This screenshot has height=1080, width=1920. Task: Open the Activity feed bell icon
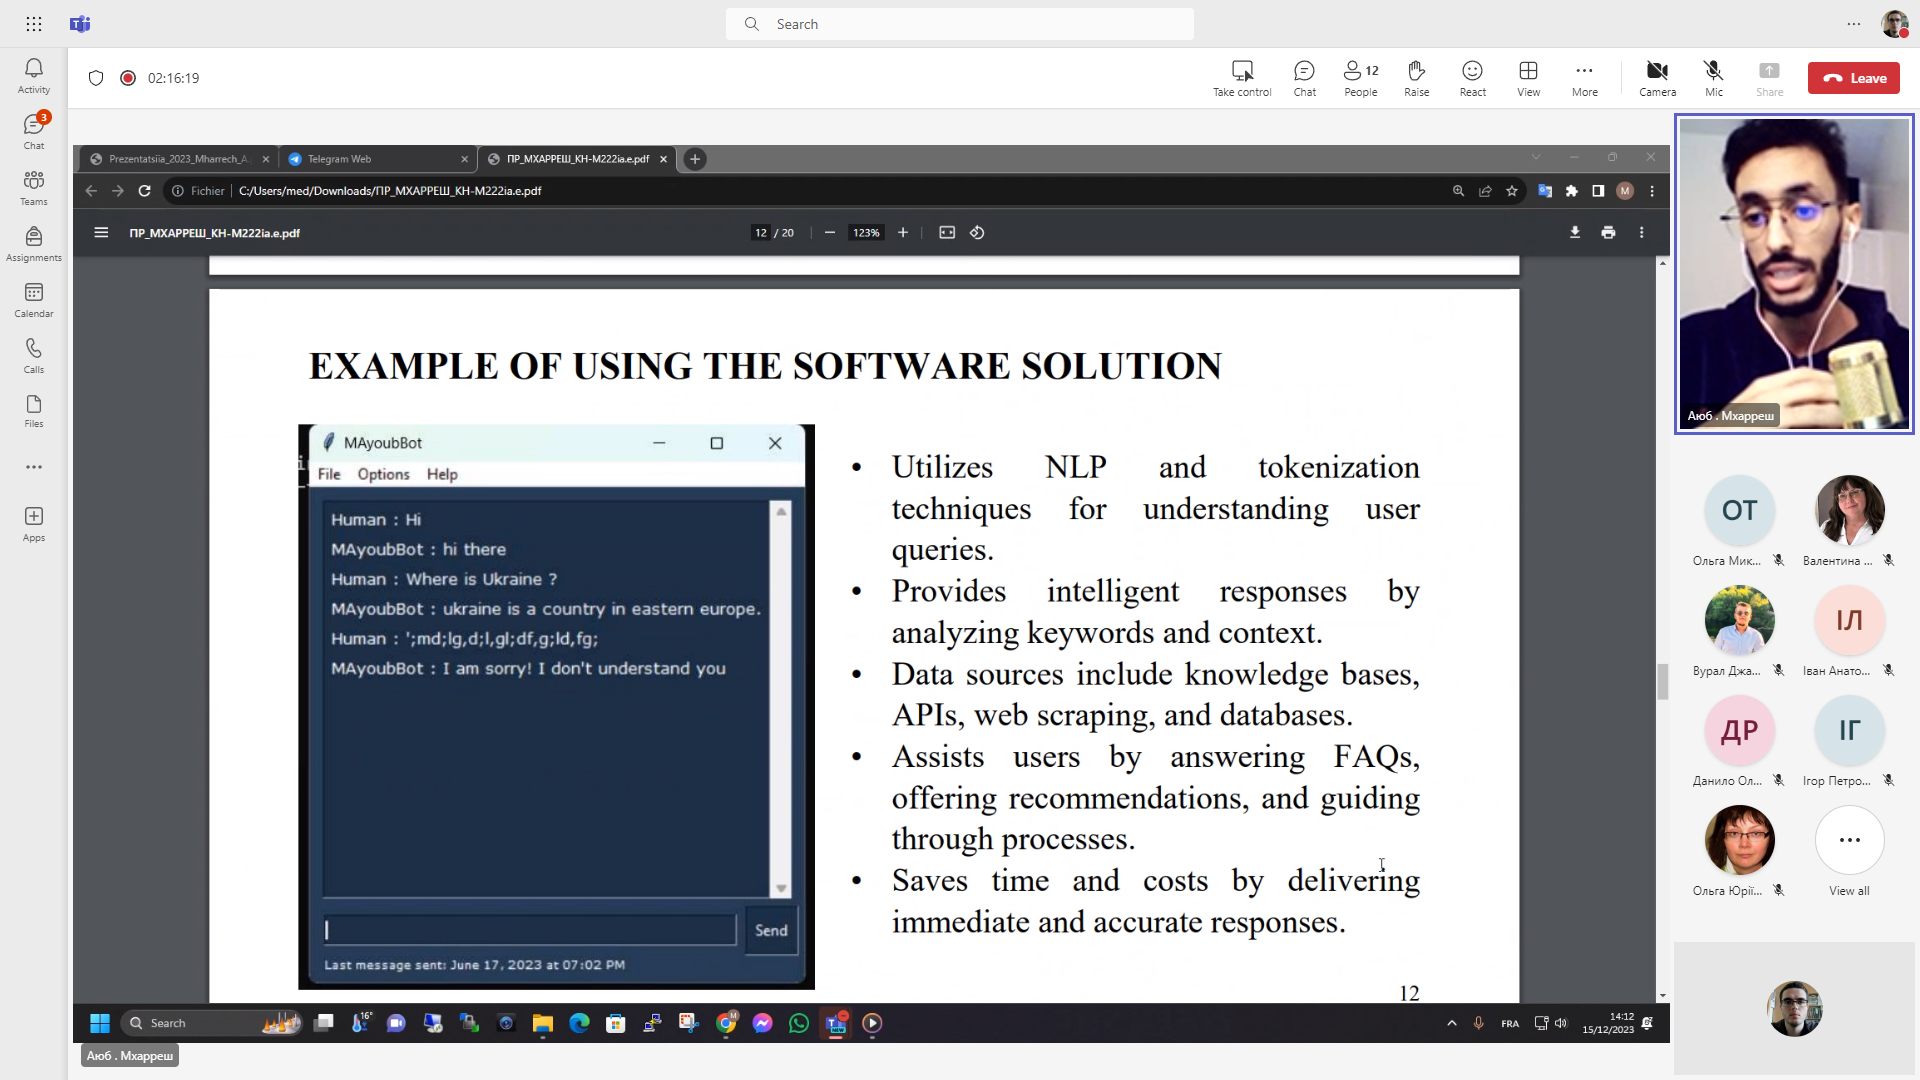(33, 75)
